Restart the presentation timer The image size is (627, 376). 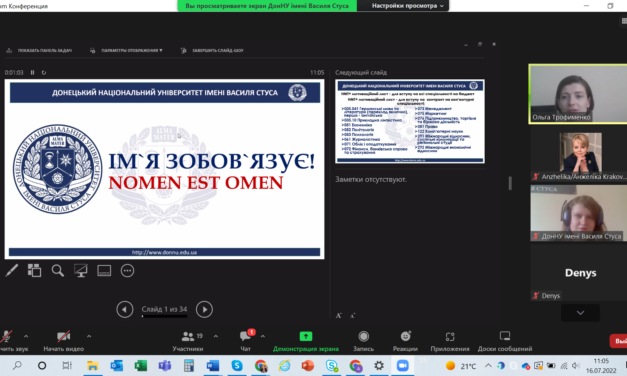[x=44, y=72]
